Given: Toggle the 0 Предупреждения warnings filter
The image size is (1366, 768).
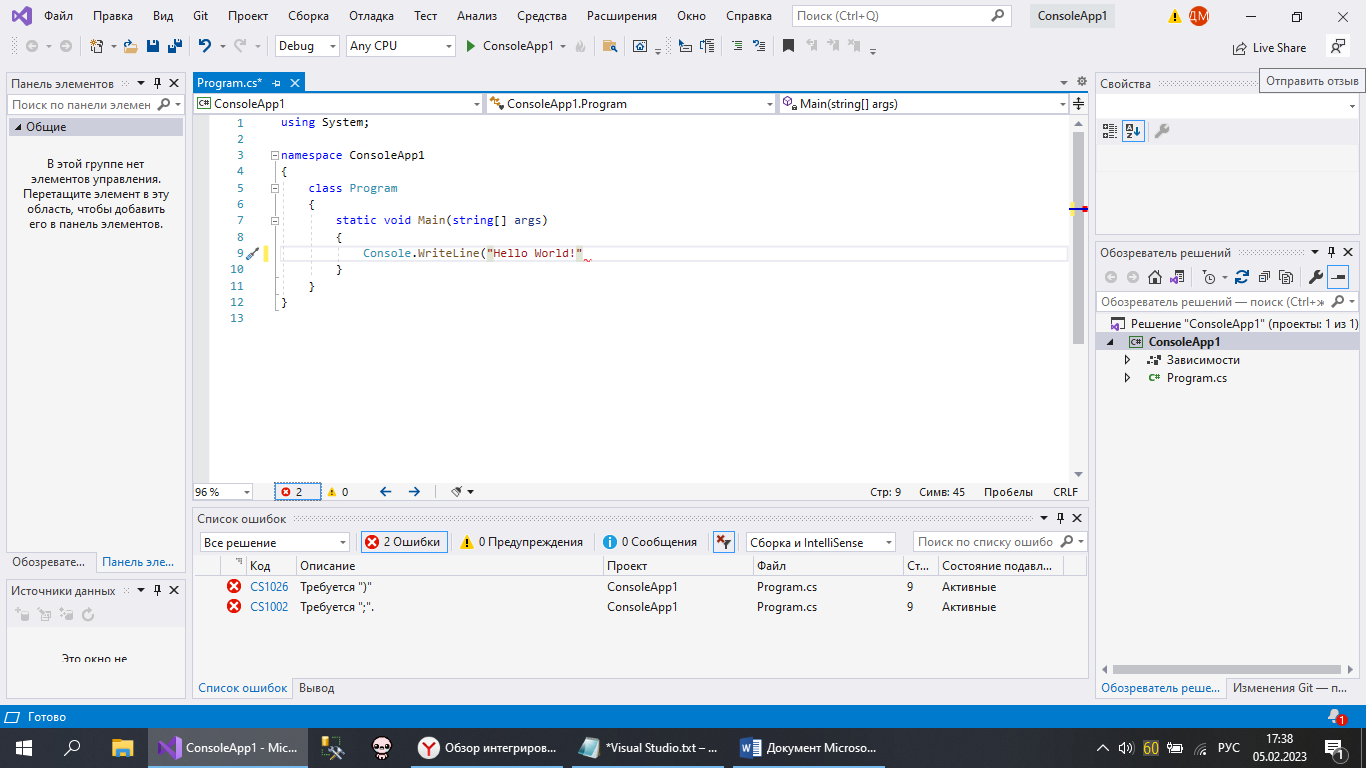Looking at the screenshot, I should [521, 542].
